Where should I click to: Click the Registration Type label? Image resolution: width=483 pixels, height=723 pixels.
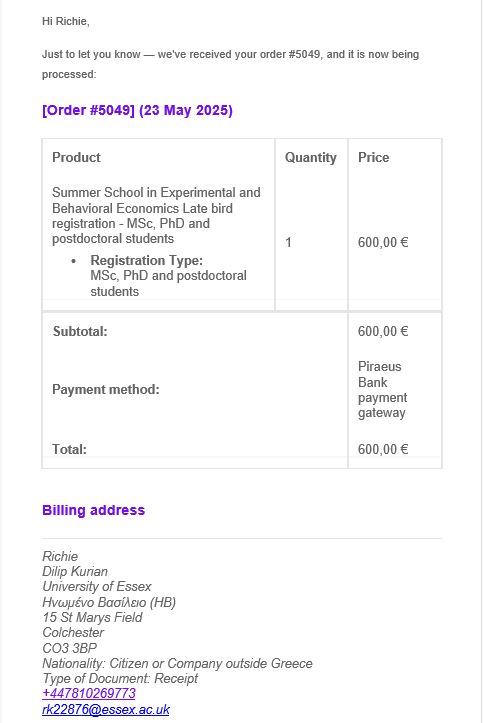[x=147, y=261]
